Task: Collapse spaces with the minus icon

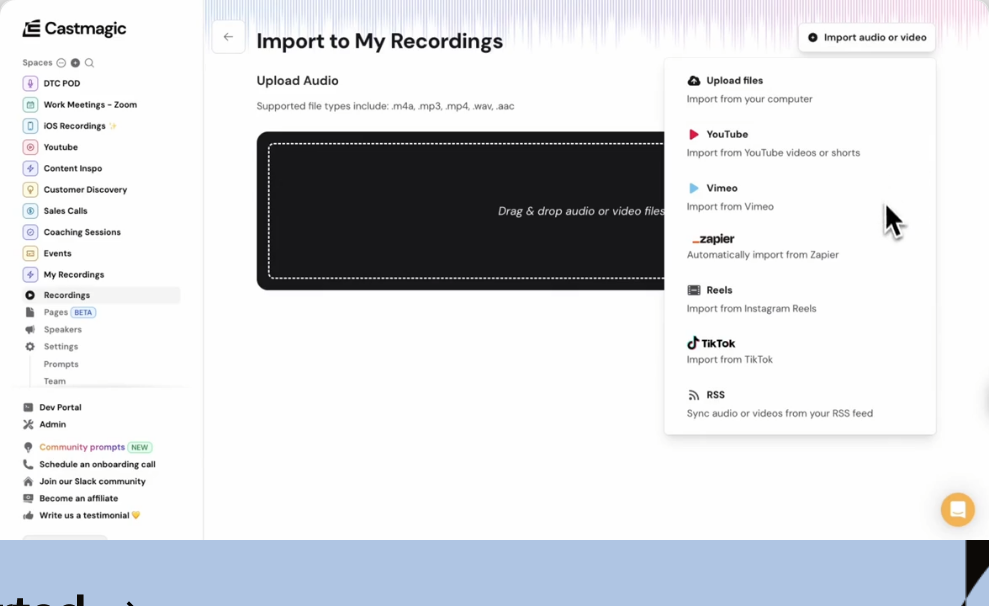Action: [x=61, y=62]
